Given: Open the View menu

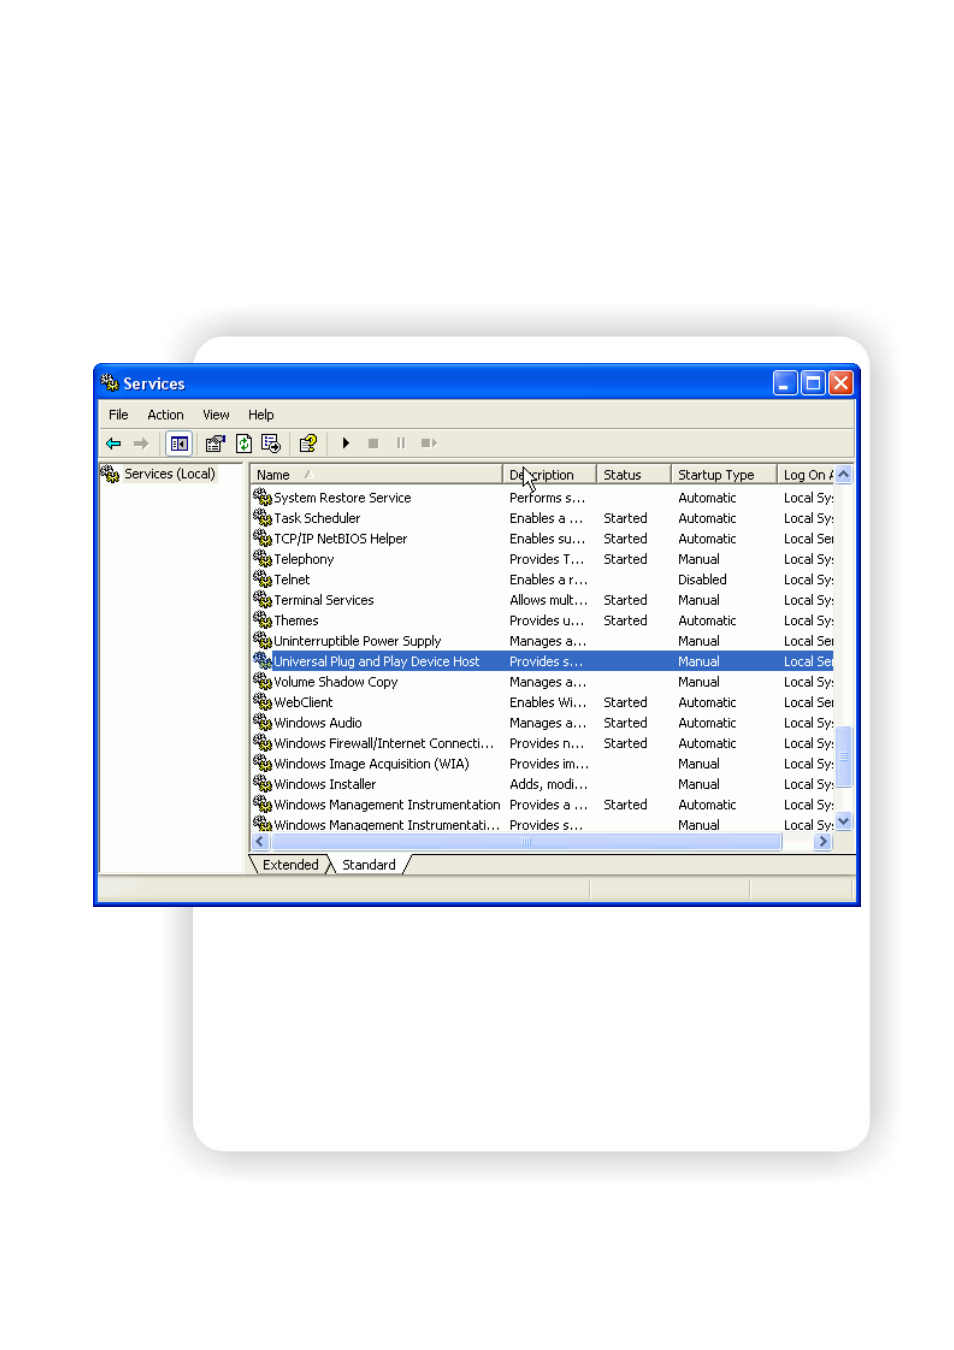Looking at the screenshot, I should point(216,414).
